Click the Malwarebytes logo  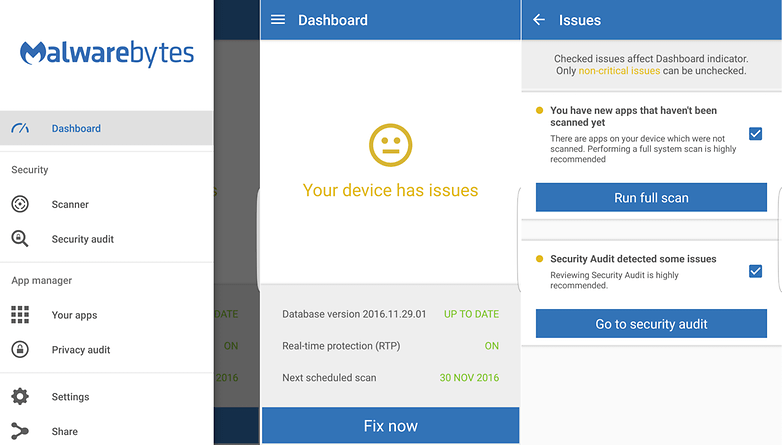point(107,53)
